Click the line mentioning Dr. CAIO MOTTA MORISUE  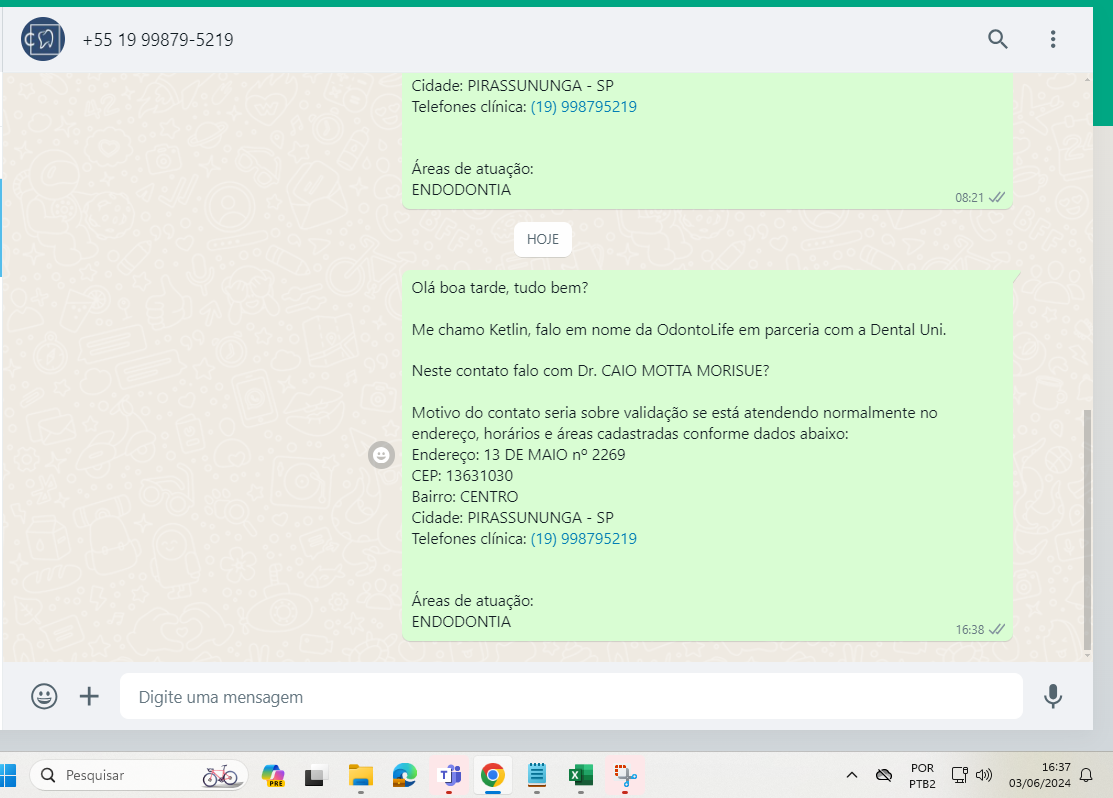coord(591,371)
